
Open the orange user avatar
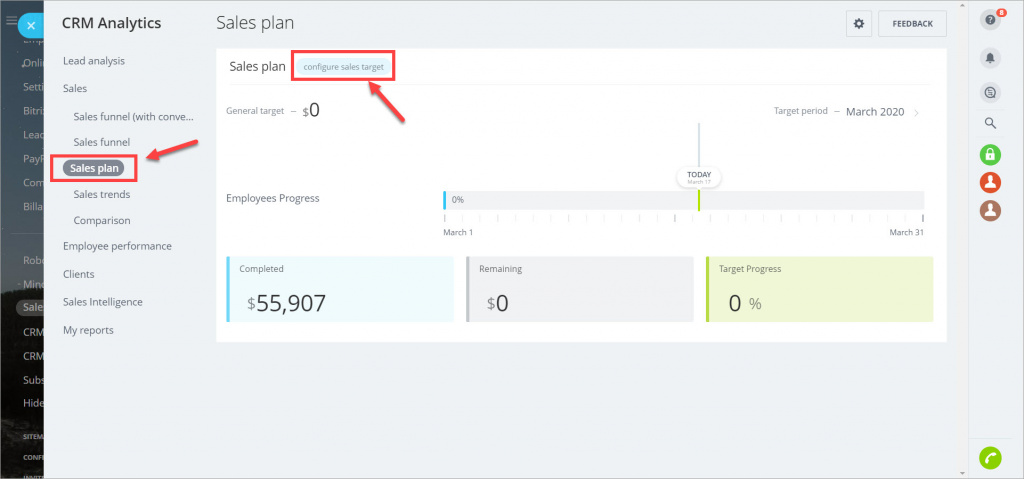pyautogui.click(x=991, y=182)
